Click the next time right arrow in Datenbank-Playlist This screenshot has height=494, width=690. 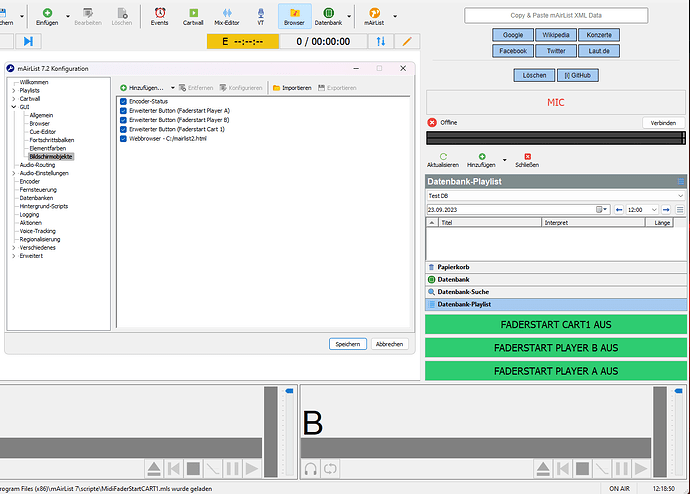click(x=666, y=210)
